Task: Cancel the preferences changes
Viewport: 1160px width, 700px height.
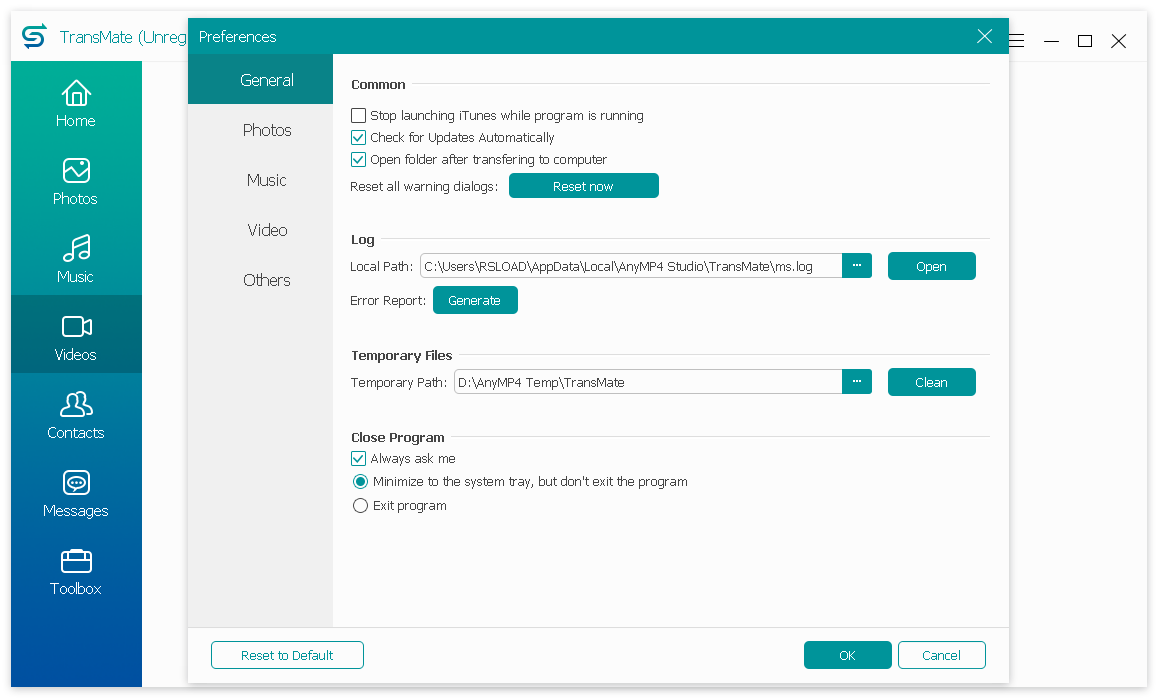Action: [x=942, y=656]
